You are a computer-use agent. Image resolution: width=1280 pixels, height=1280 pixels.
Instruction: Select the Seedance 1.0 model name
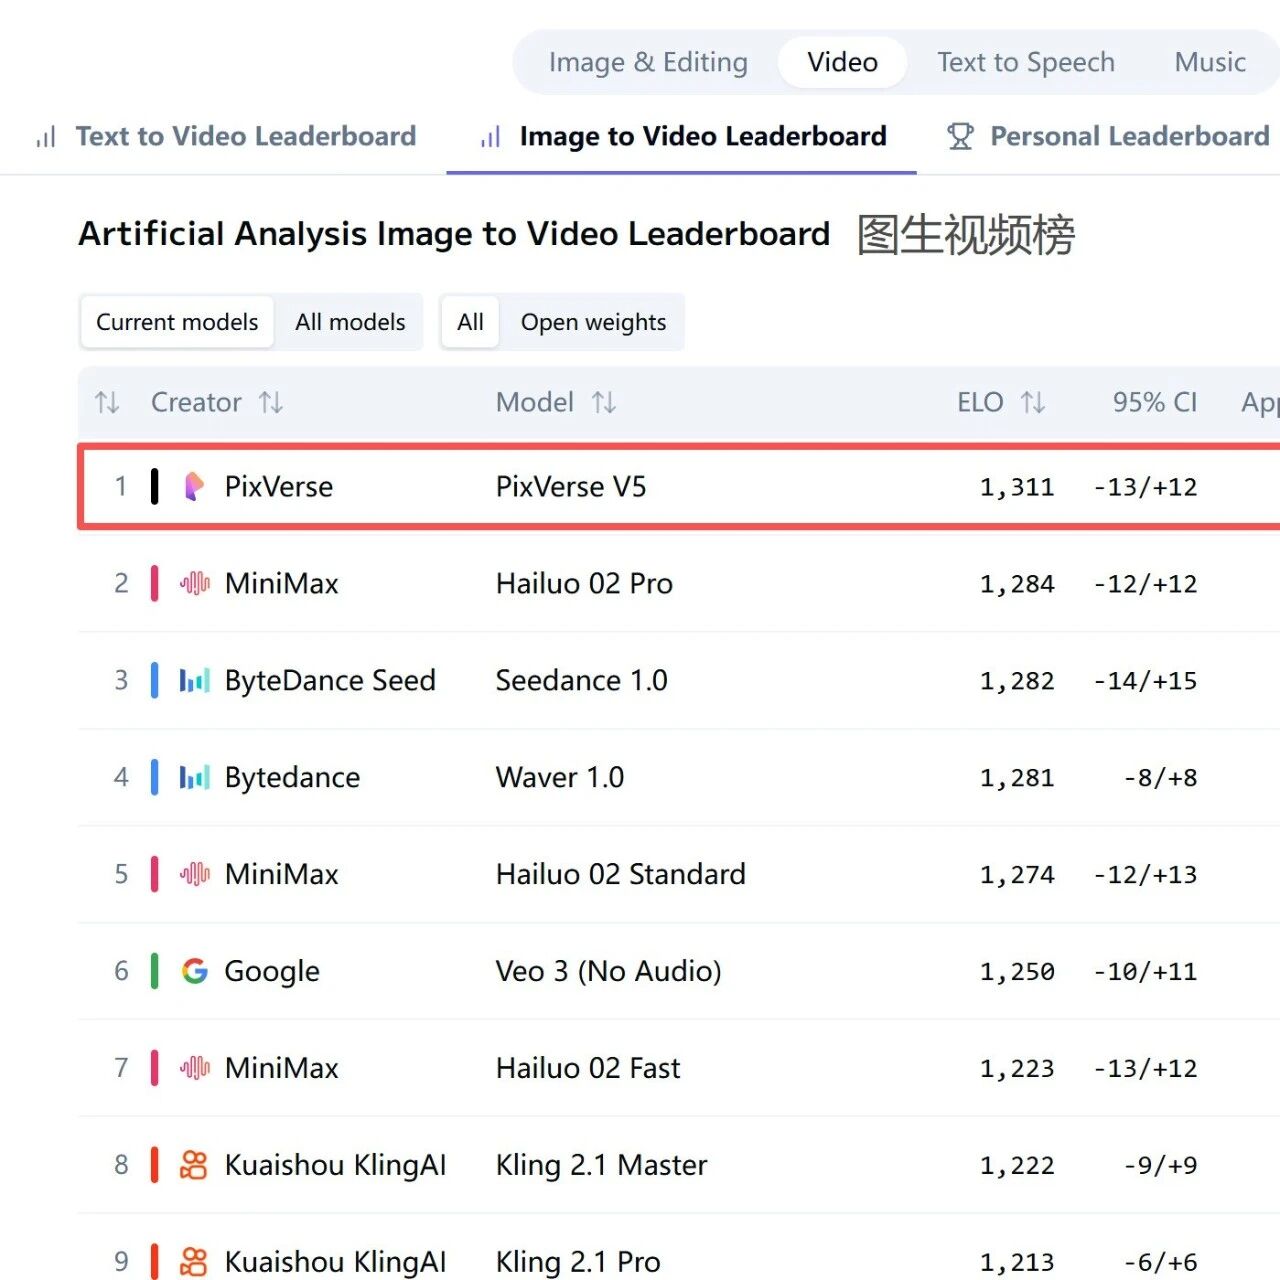click(582, 680)
